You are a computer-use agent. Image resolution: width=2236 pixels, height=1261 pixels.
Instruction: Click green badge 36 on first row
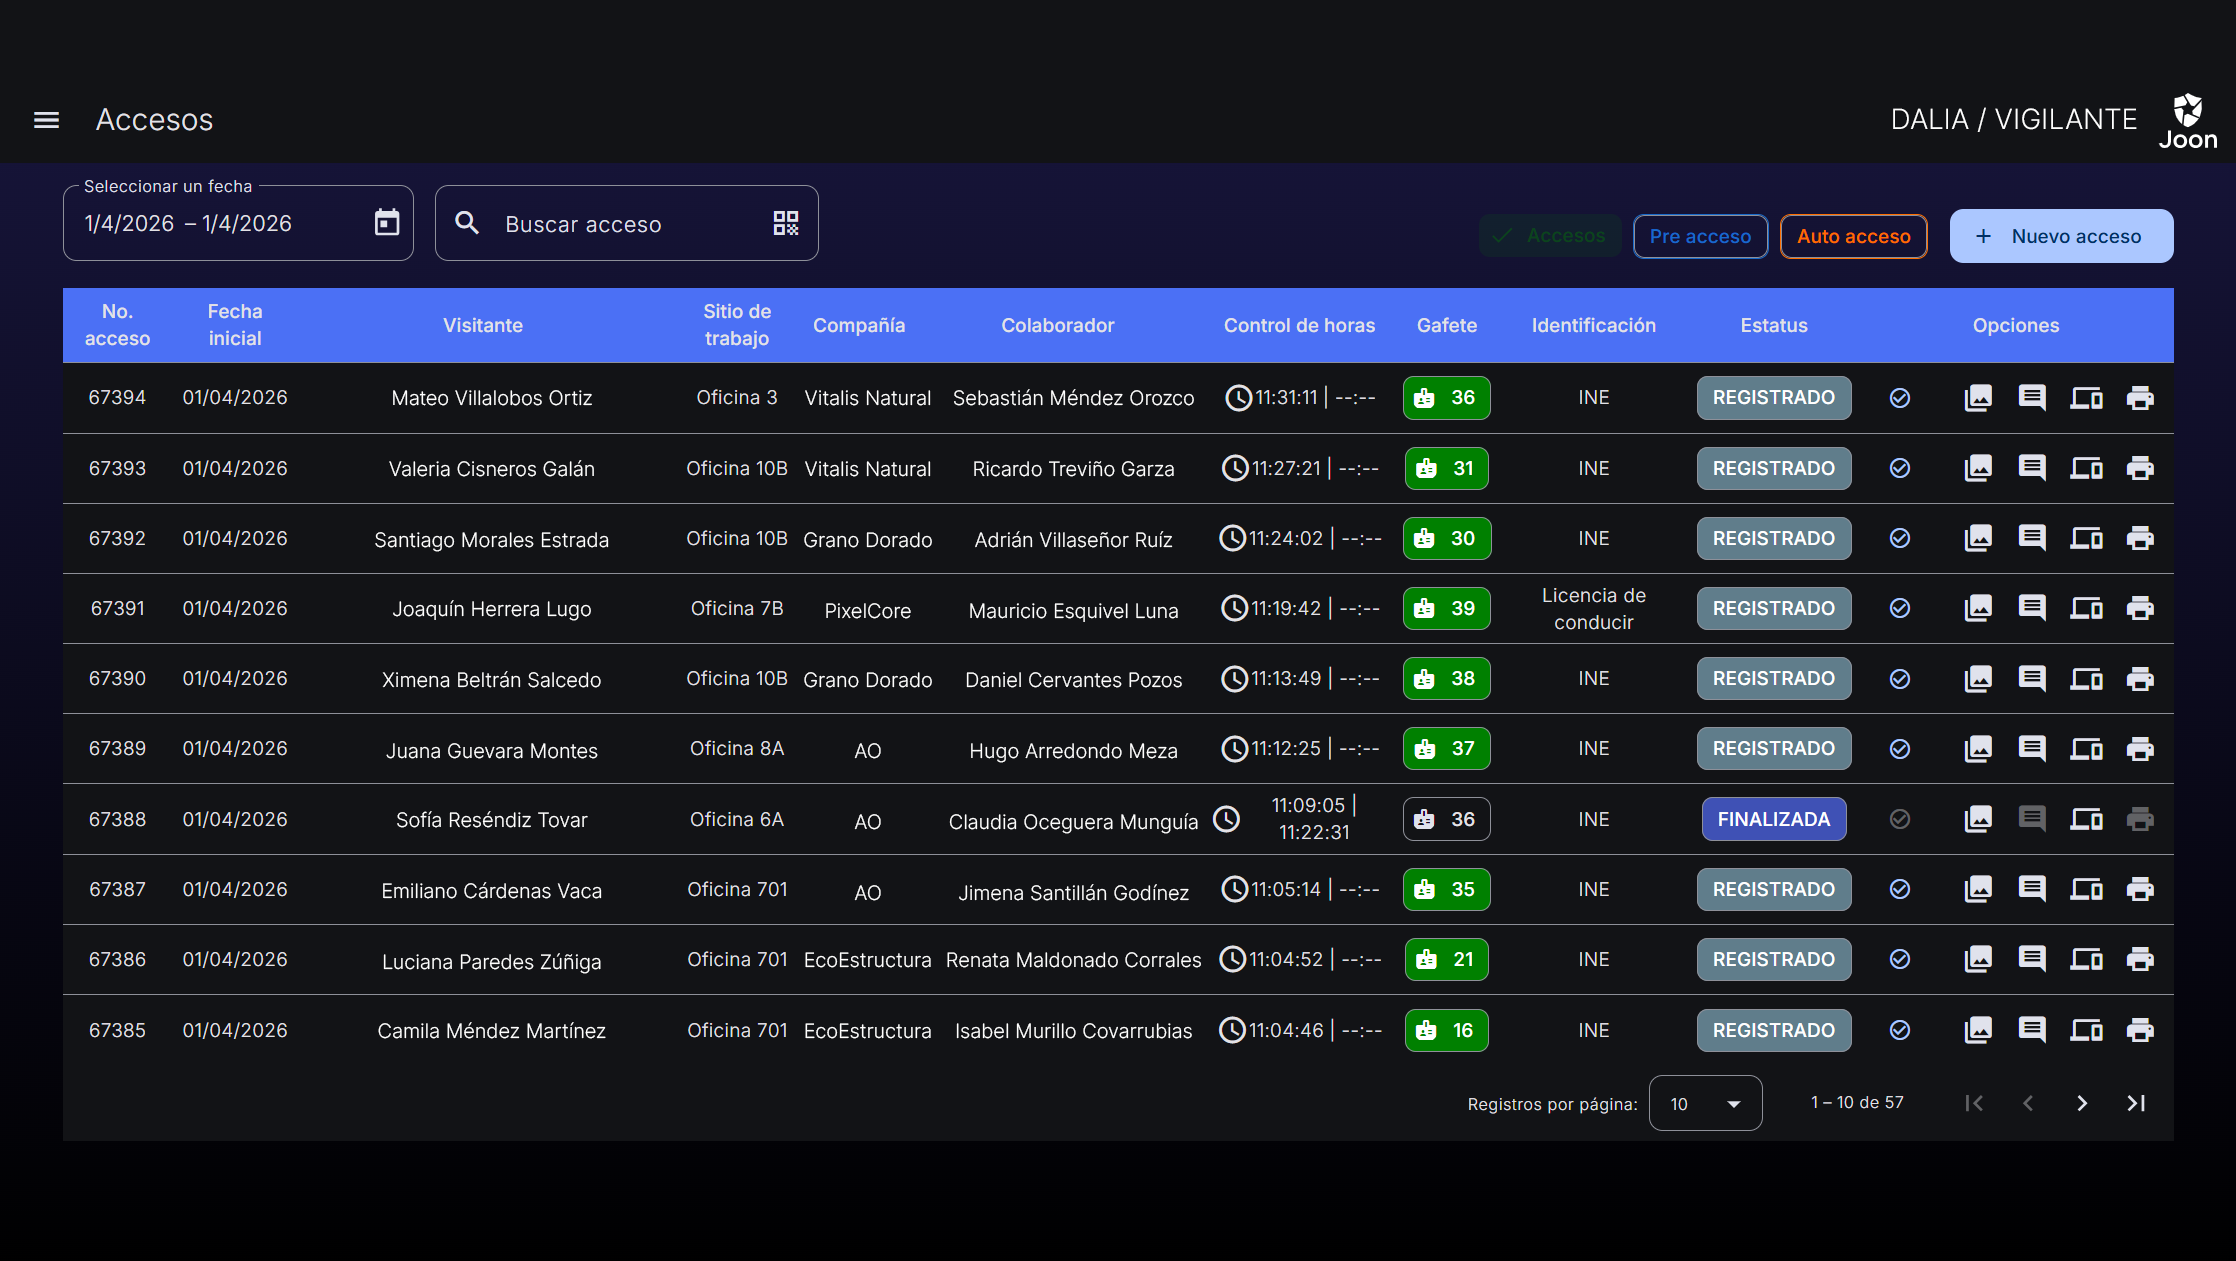tap(1446, 398)
